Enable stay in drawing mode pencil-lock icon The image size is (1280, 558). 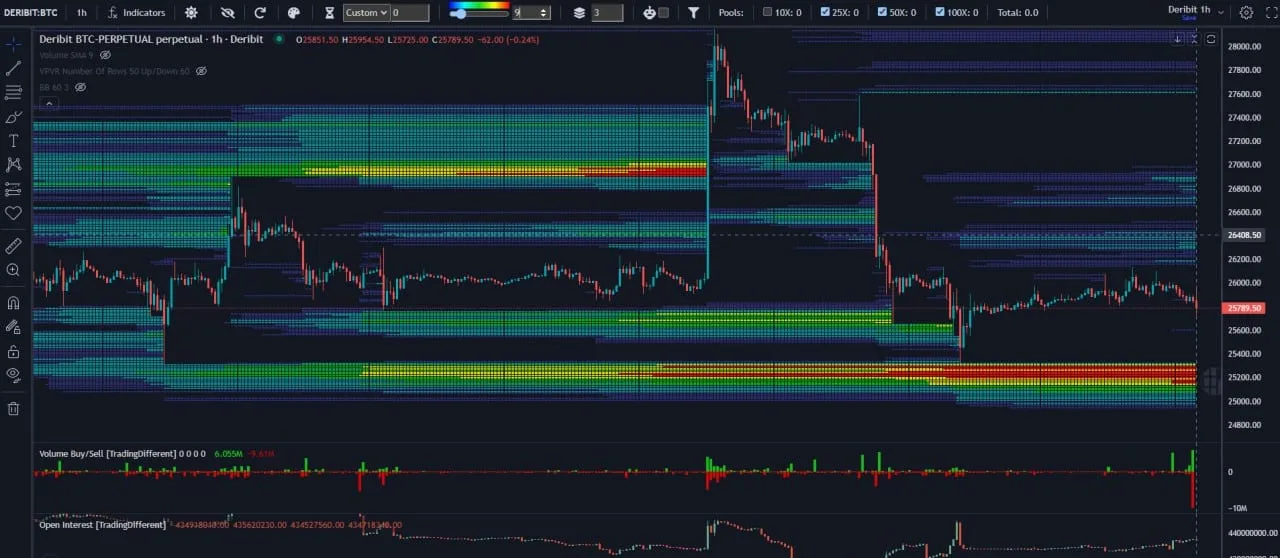(13, 327)
